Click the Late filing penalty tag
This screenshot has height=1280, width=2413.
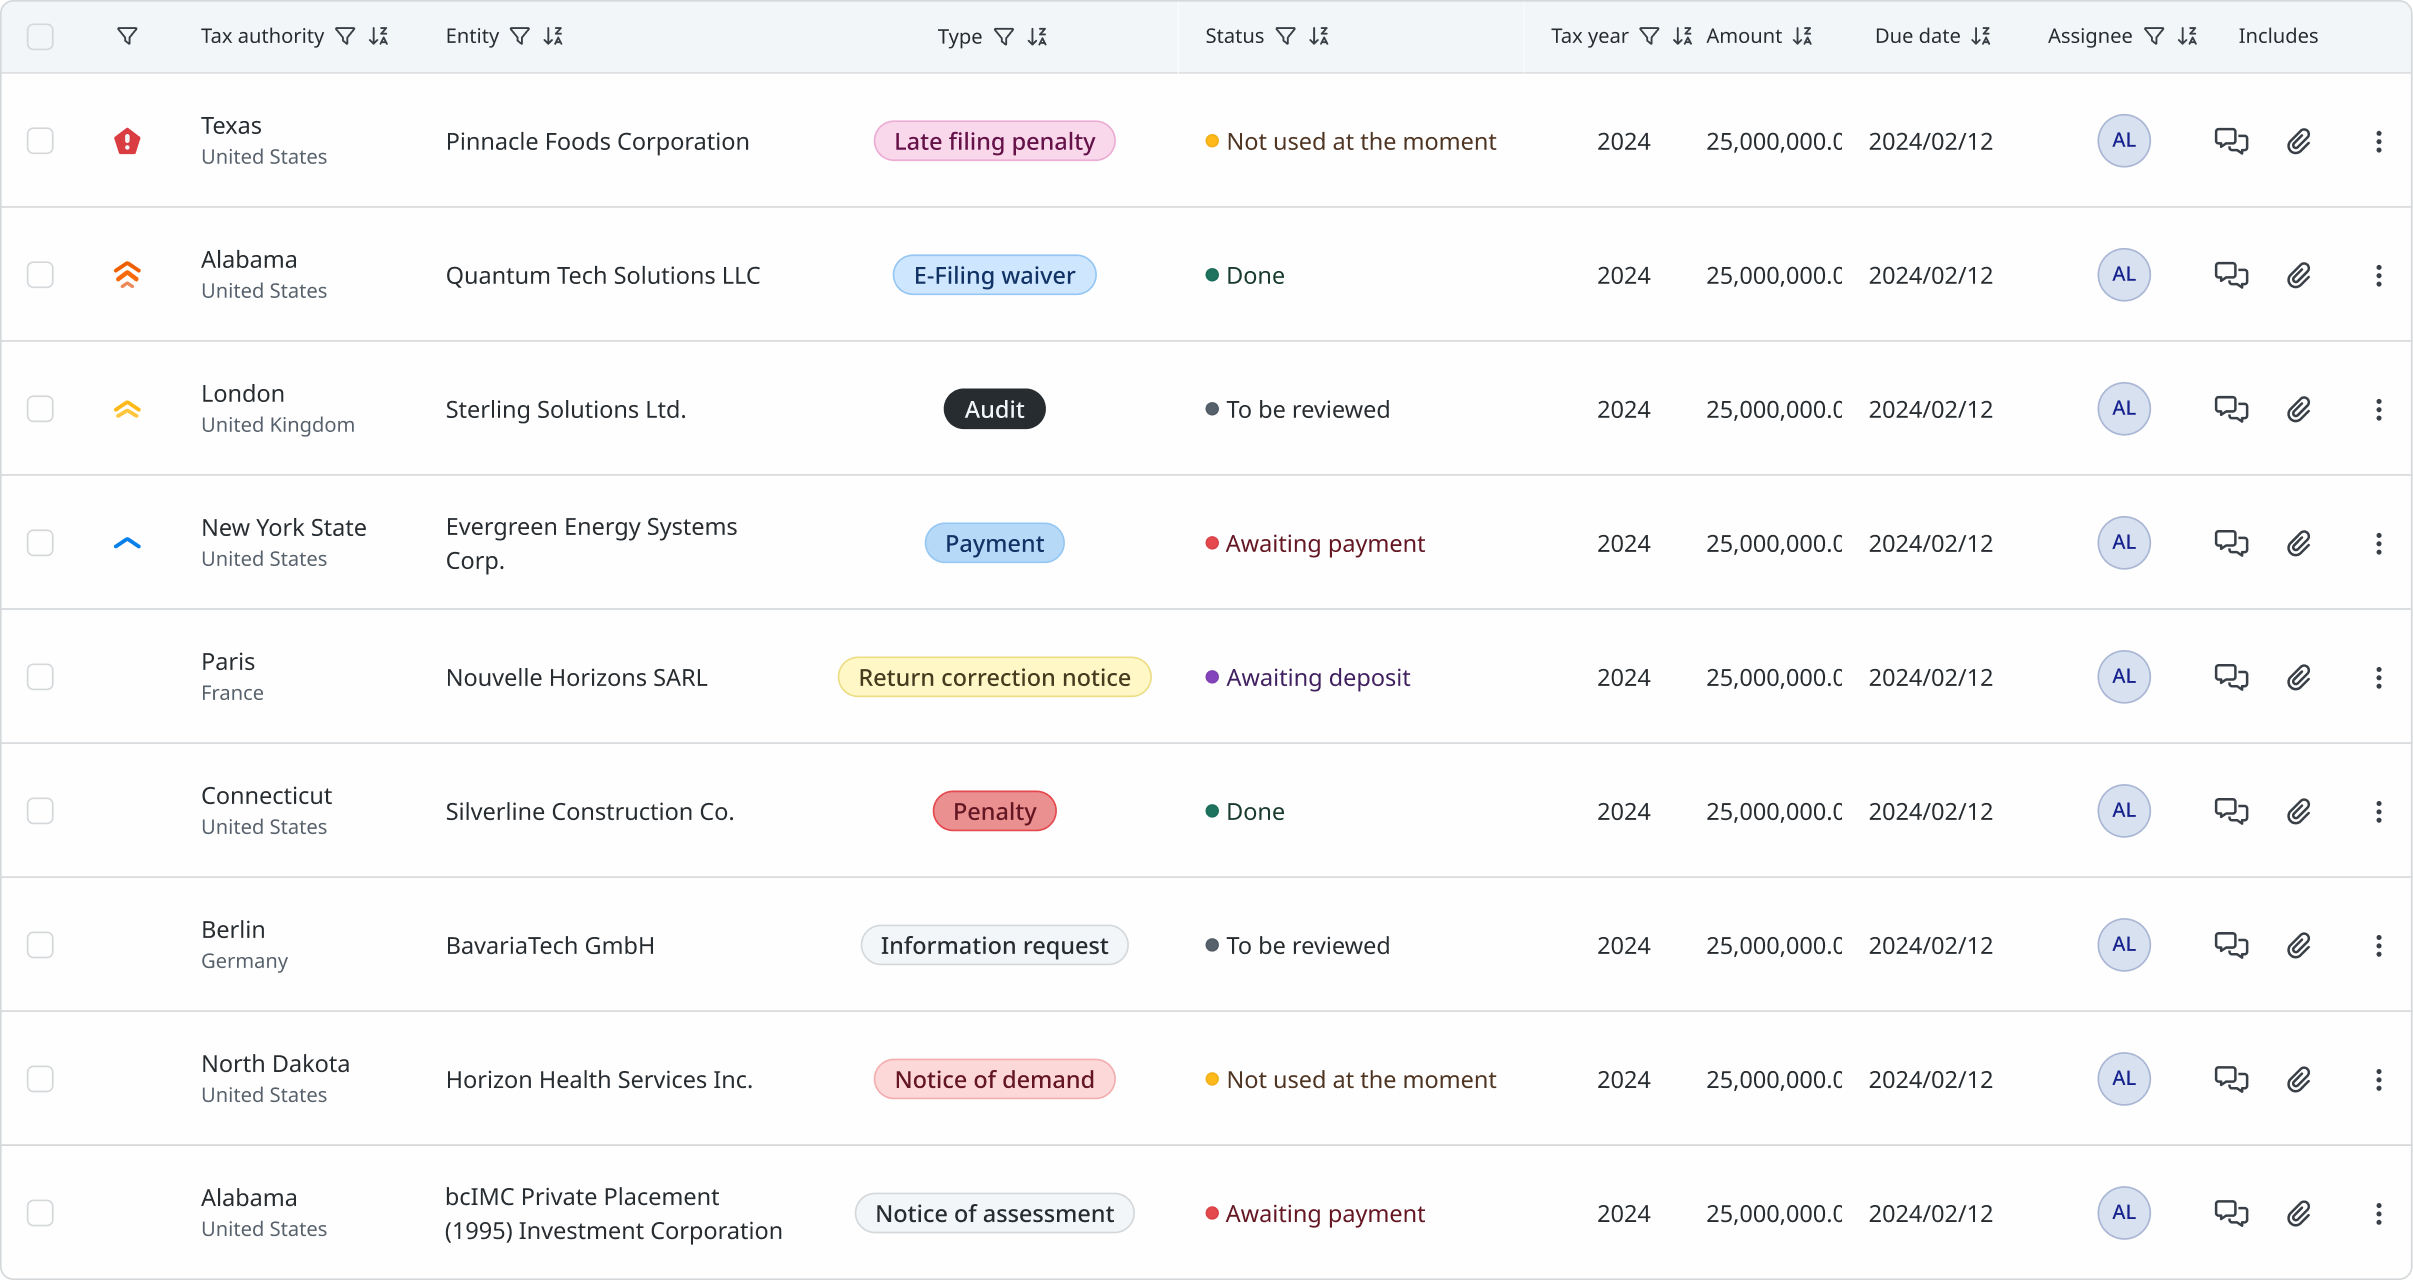(x=994, y=141)
